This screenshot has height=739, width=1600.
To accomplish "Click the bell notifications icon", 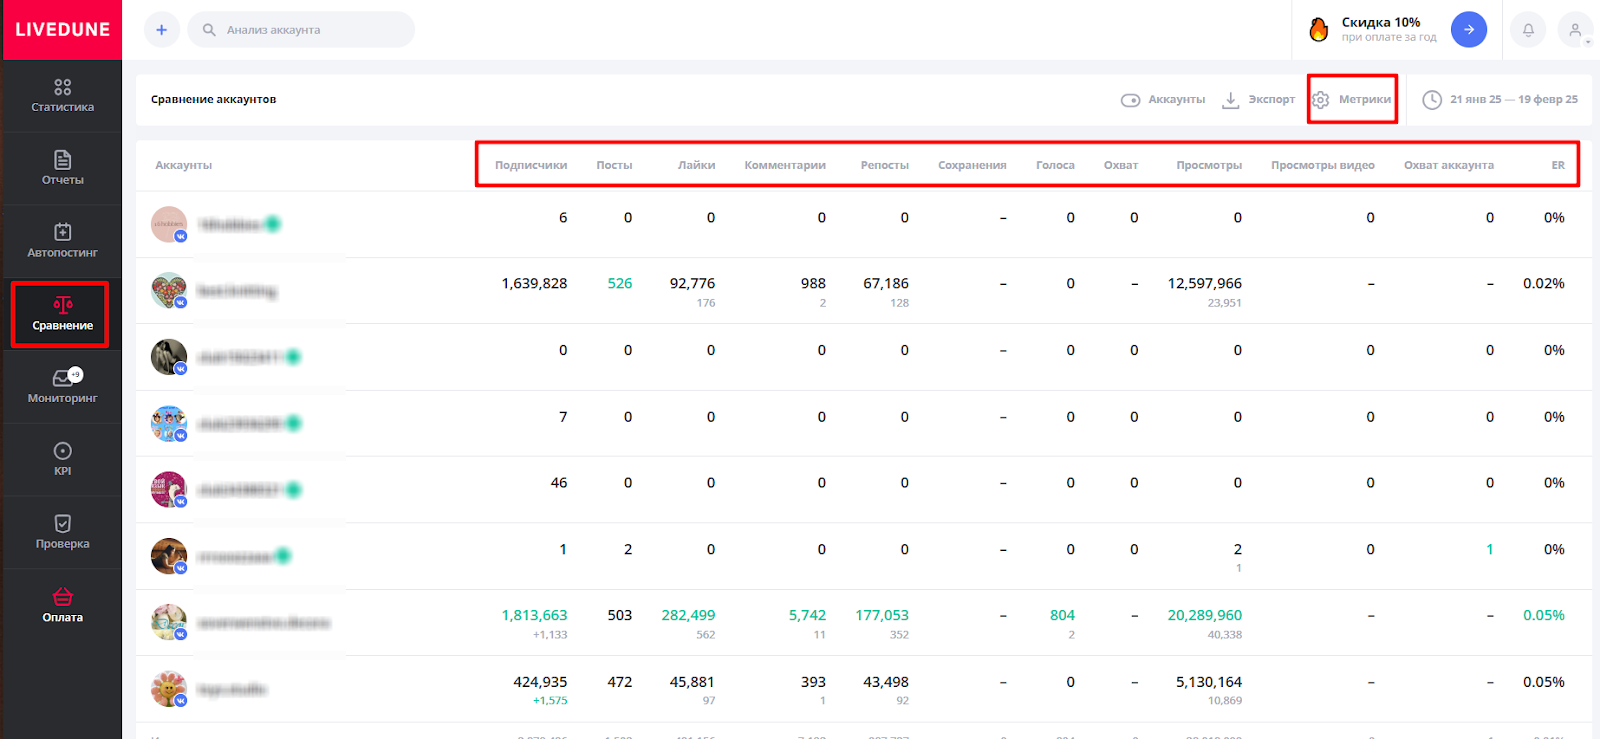I will 1528,30.
